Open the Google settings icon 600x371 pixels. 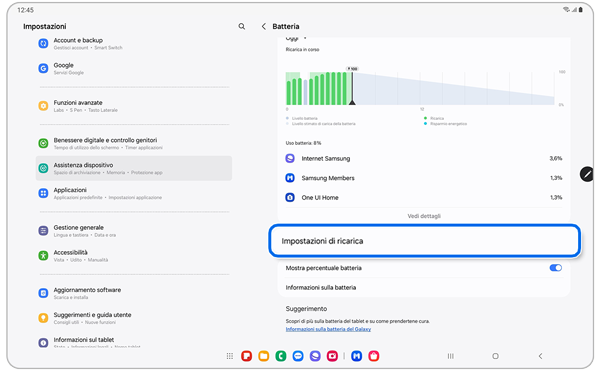43,68
